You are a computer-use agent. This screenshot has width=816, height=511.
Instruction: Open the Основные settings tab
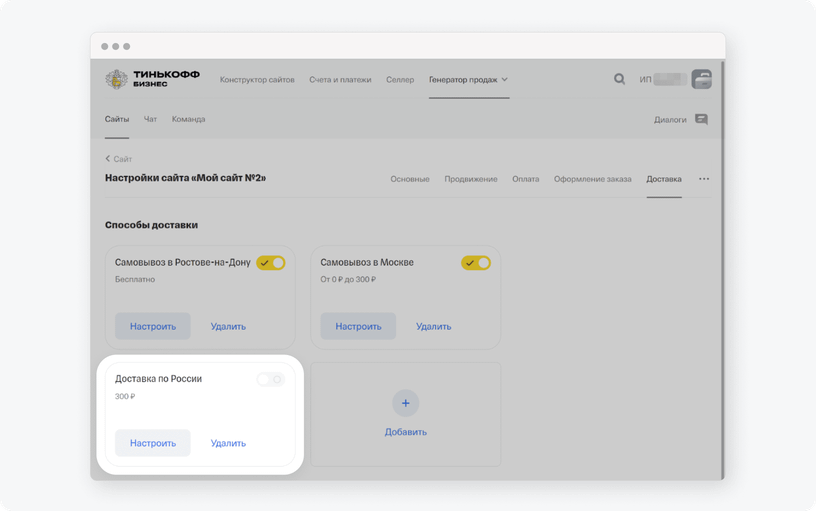tap(410, 179)
